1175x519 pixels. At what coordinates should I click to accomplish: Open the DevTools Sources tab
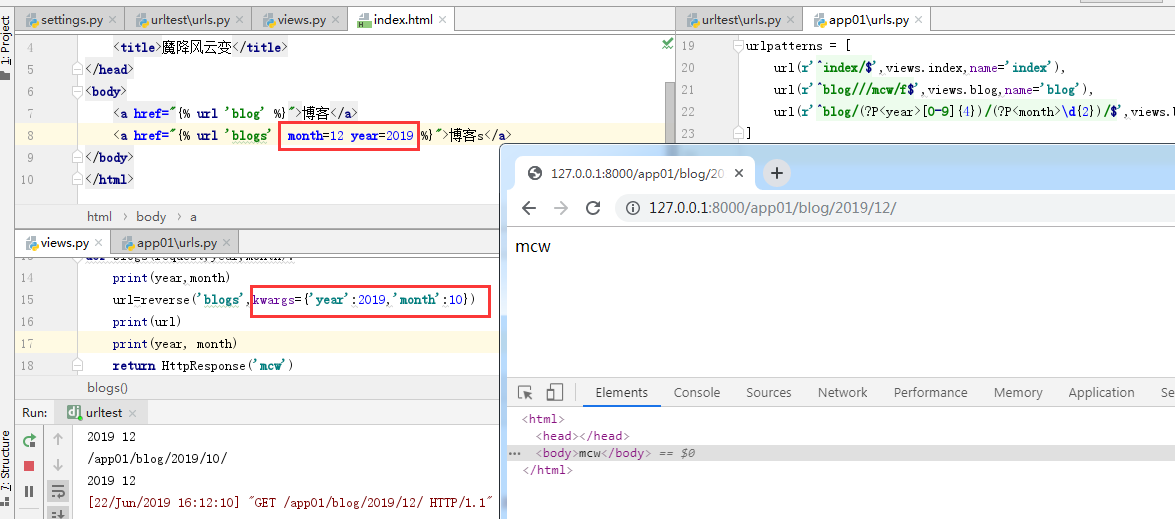tap(769, 392)
